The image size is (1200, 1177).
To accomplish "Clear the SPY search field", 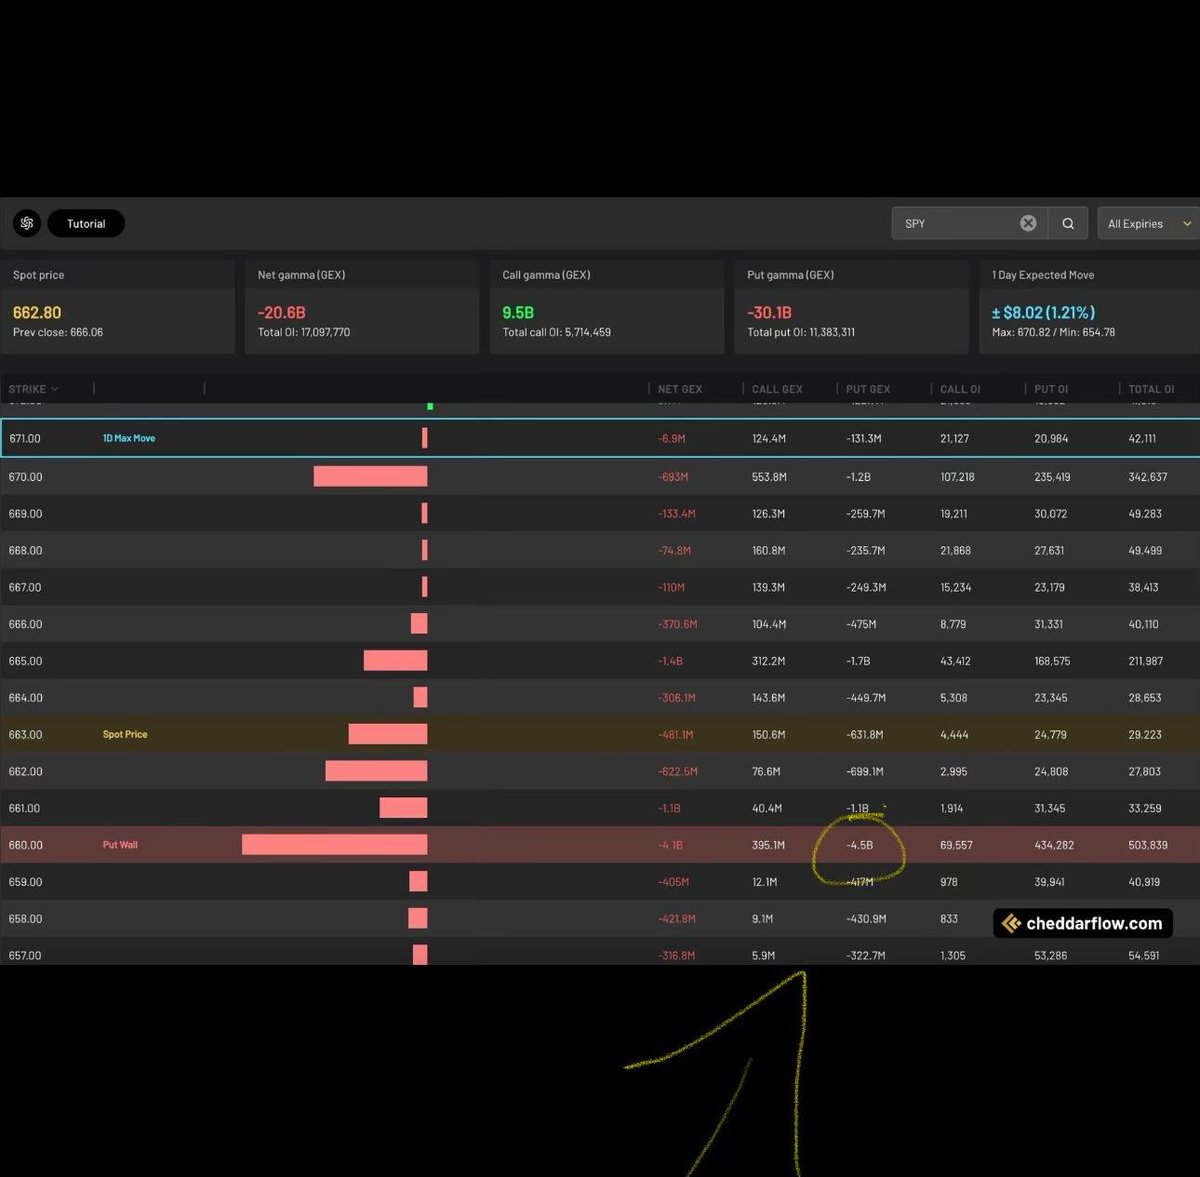I will point(1028,223).
